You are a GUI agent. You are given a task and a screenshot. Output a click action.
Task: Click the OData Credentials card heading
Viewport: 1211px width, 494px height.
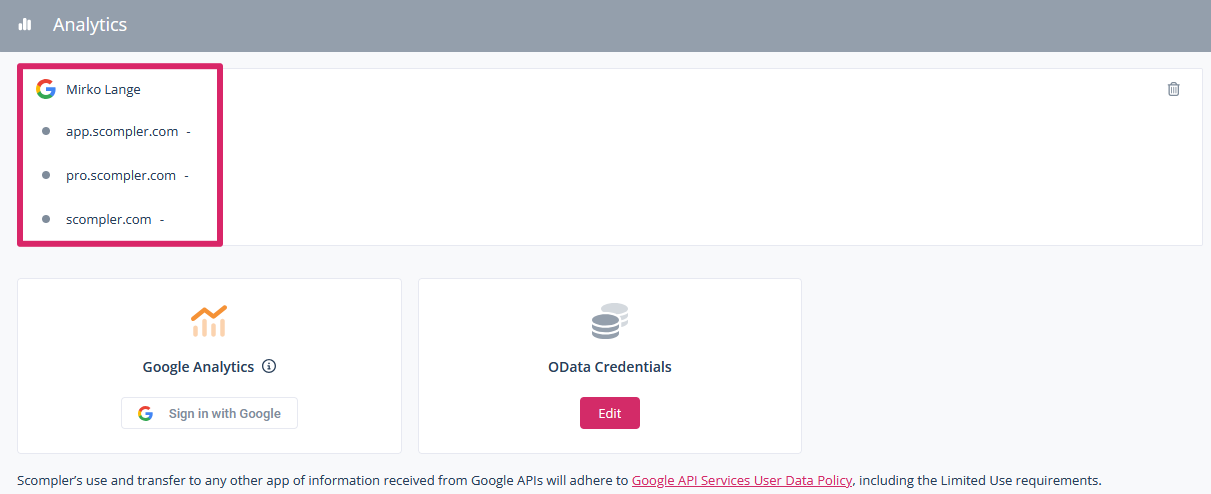(x=609, y=367)
